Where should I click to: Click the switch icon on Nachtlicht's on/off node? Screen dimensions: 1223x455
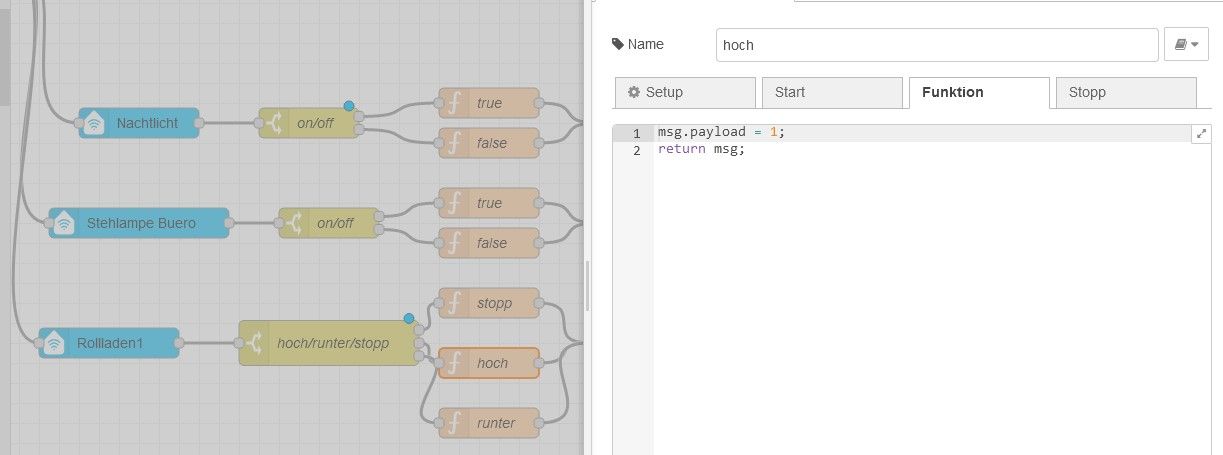coord(274,123)
